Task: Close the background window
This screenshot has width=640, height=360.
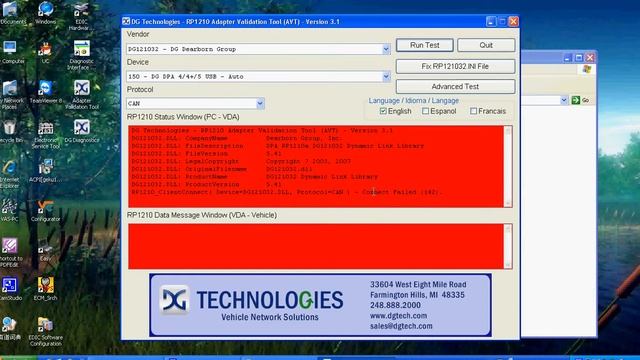Action: (590, 58)
